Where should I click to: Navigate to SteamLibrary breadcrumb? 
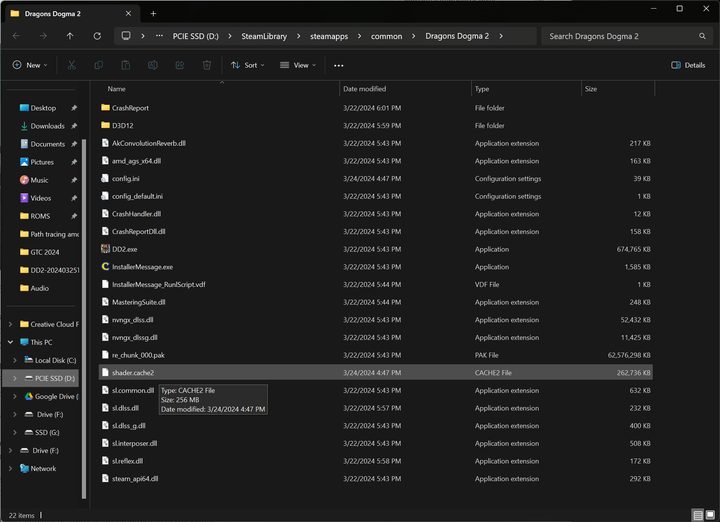[x=264, y=36]
